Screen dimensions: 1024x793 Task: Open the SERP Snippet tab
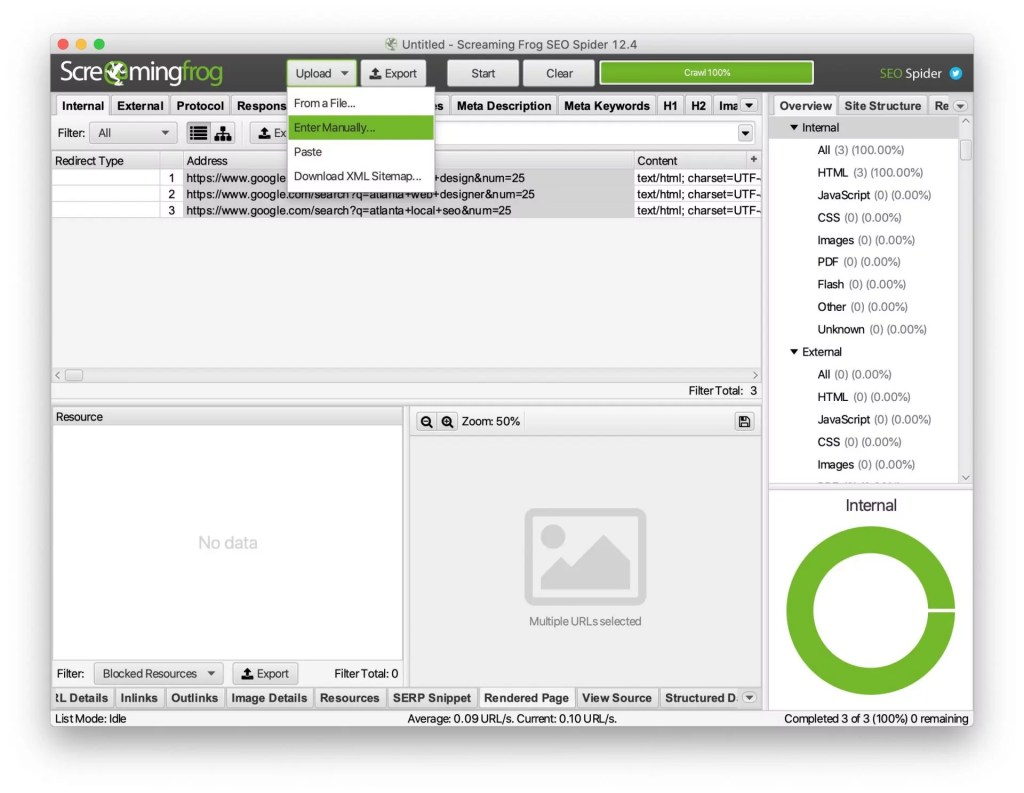[x=432, y=698]
